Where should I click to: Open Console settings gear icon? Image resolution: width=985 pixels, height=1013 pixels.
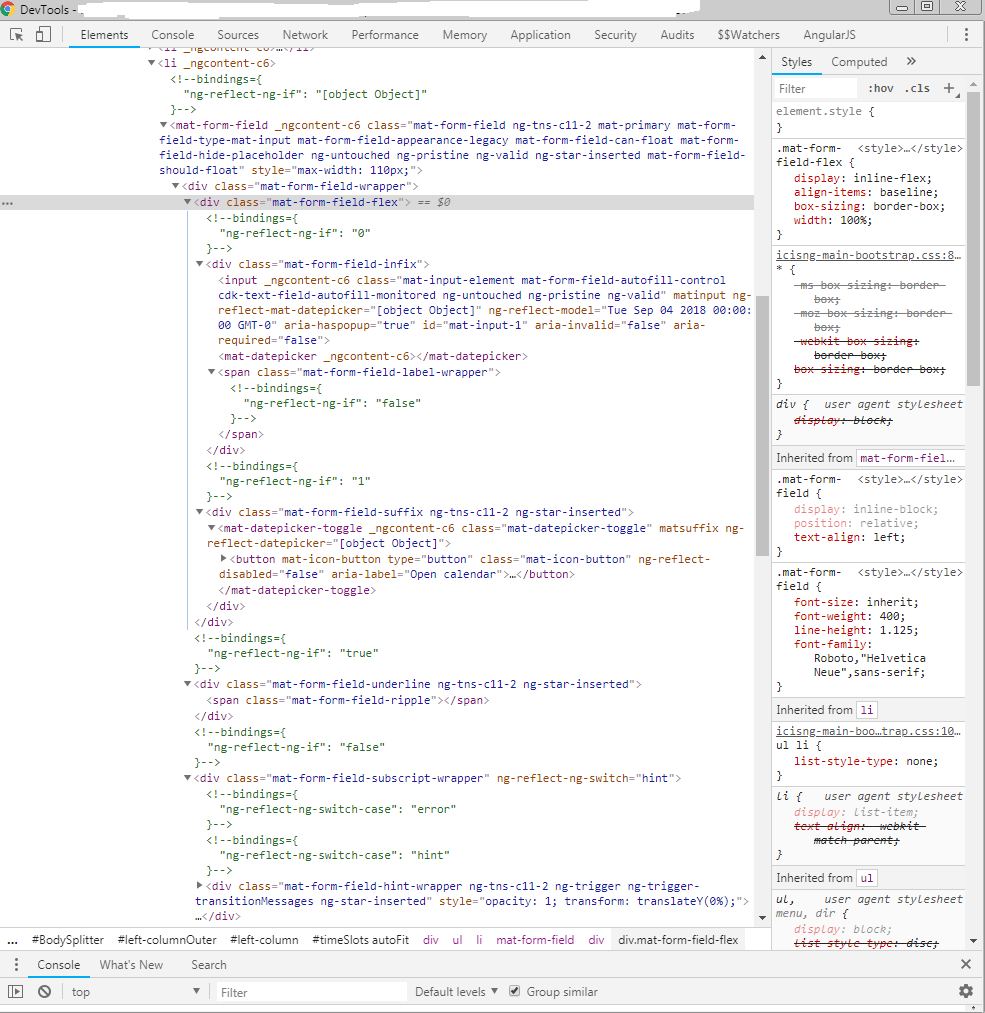pyautogui.click(x=965, y=990)
